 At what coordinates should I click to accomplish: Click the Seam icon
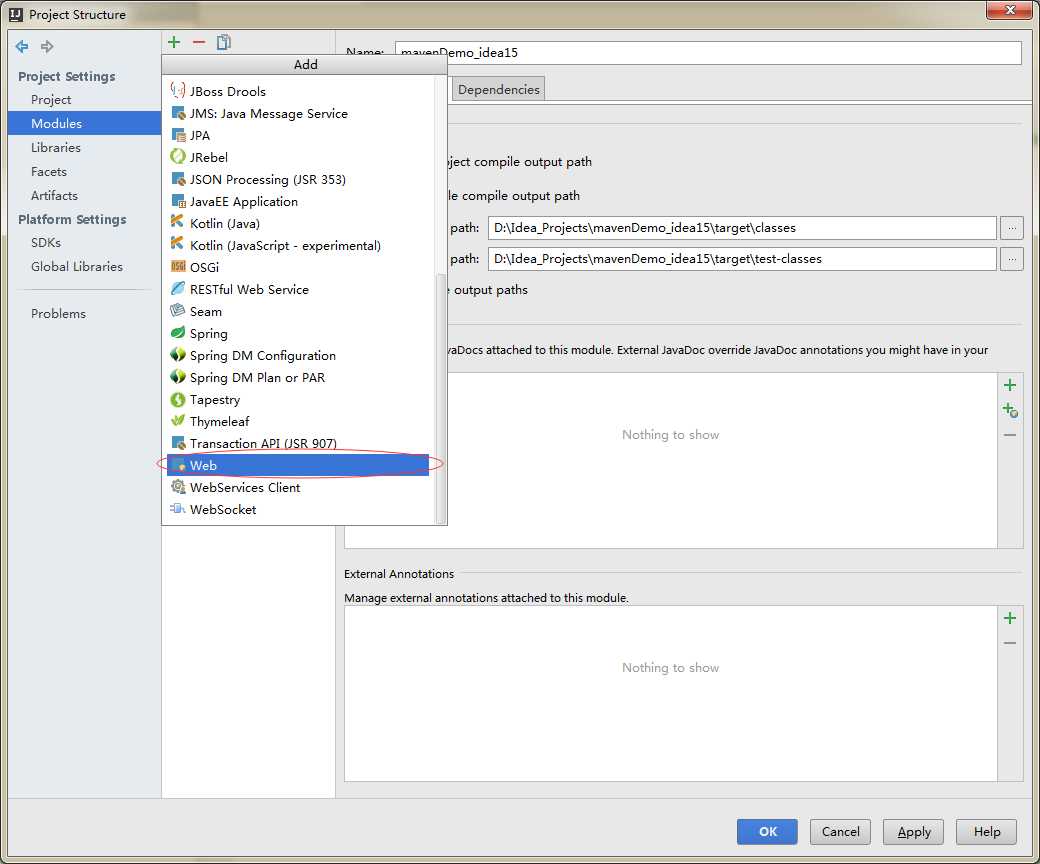tap(178, 310)
